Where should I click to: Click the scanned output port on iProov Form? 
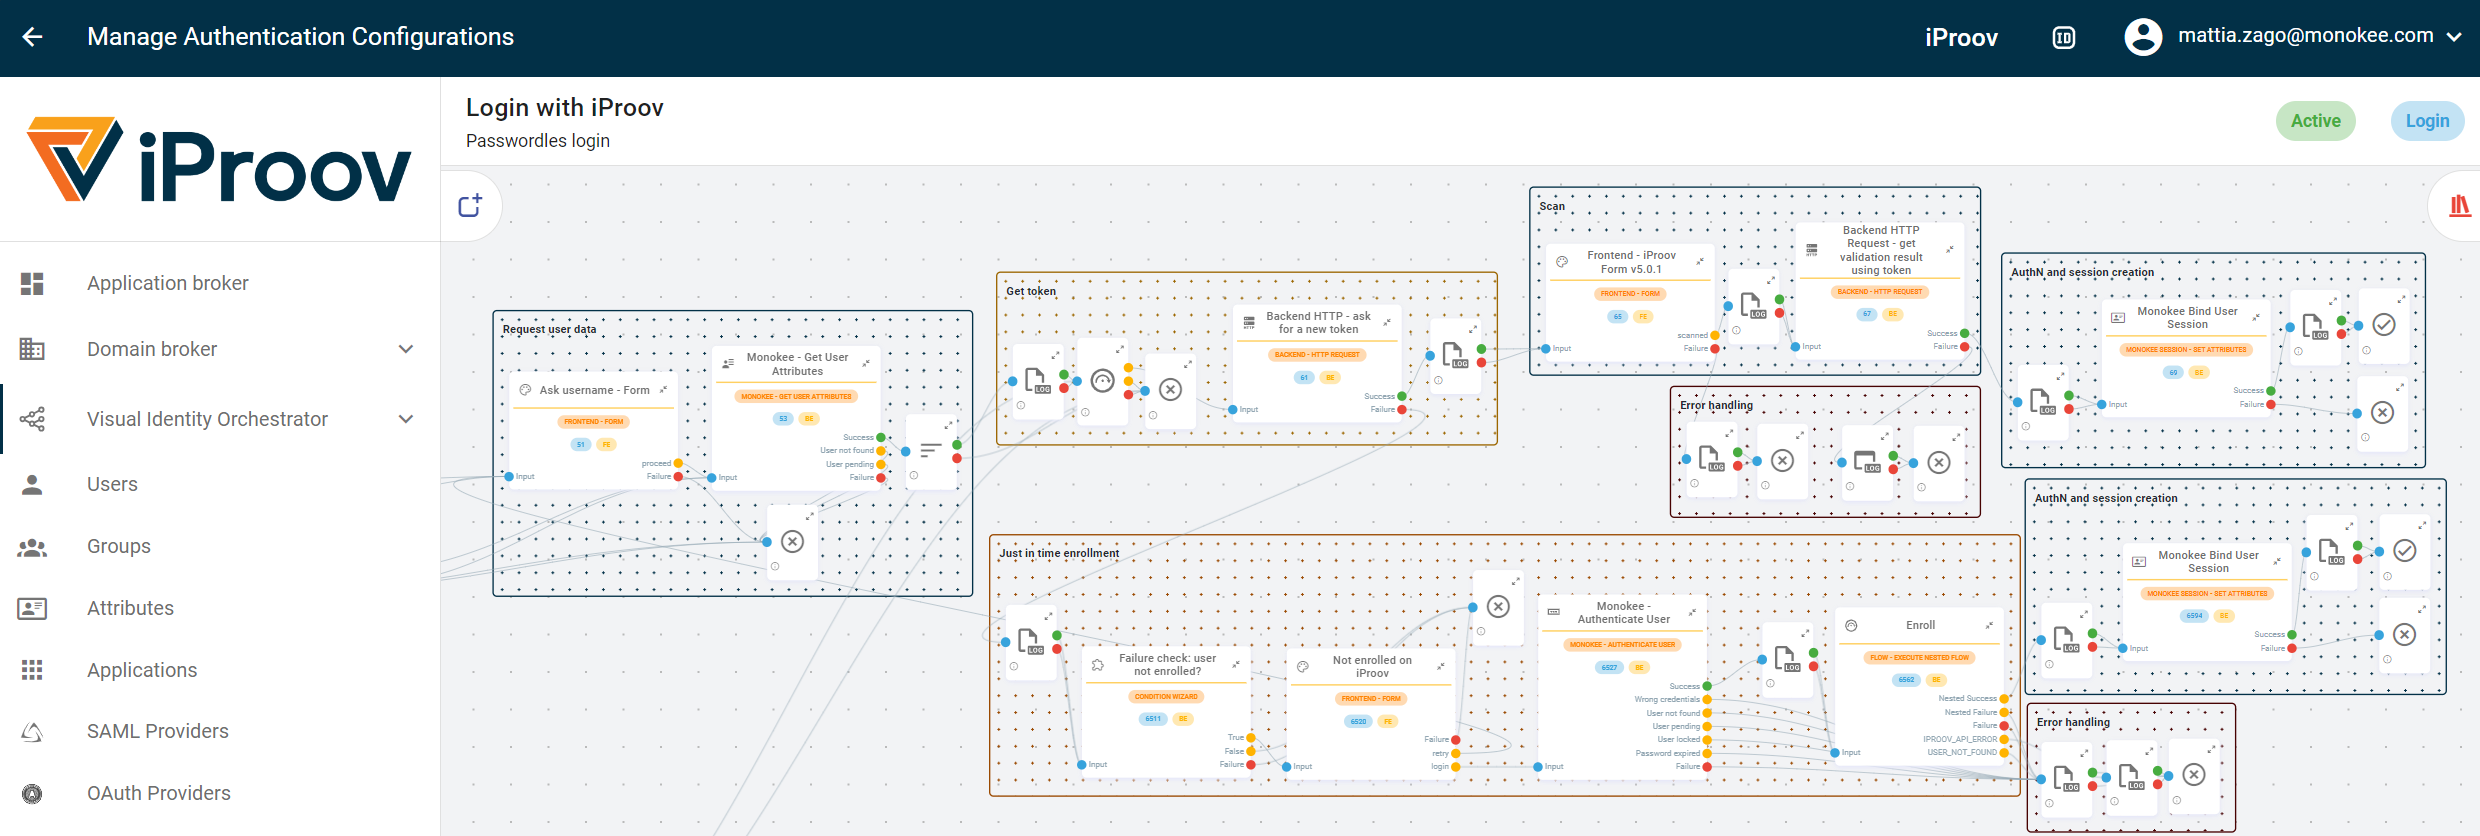click(1715, 336)
